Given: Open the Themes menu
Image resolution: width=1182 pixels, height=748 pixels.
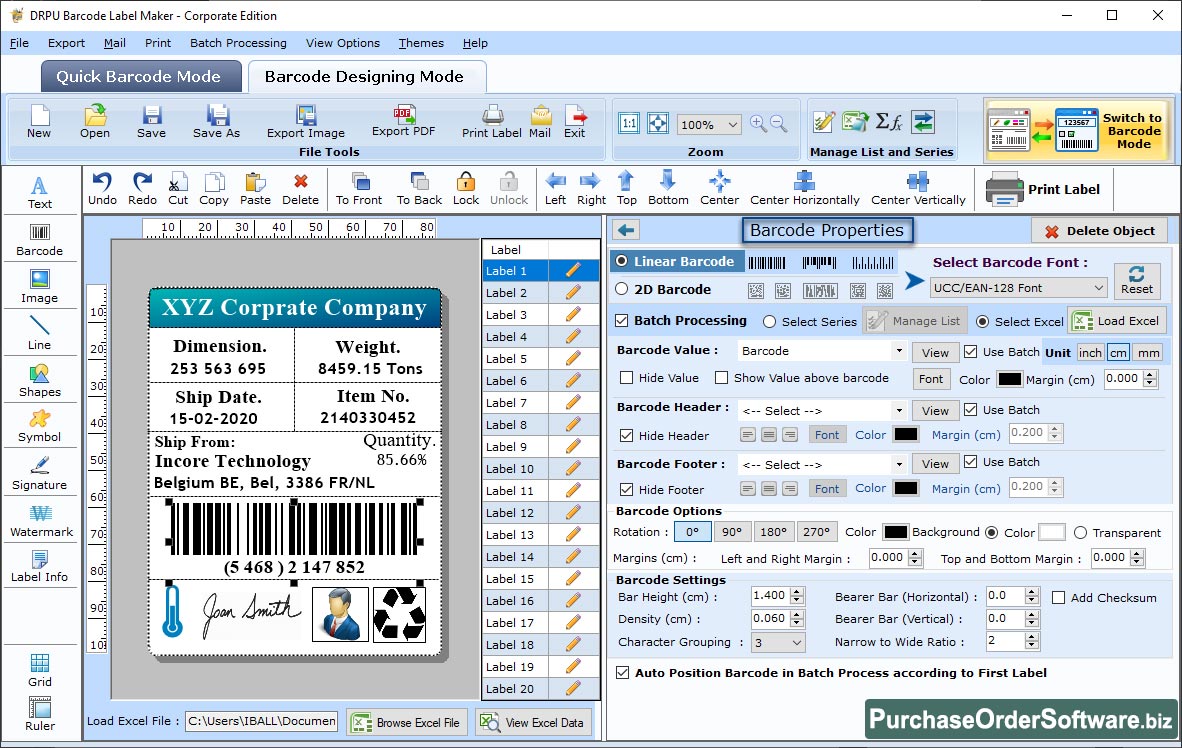Looking at the screenshot, I should coord(421,43).
